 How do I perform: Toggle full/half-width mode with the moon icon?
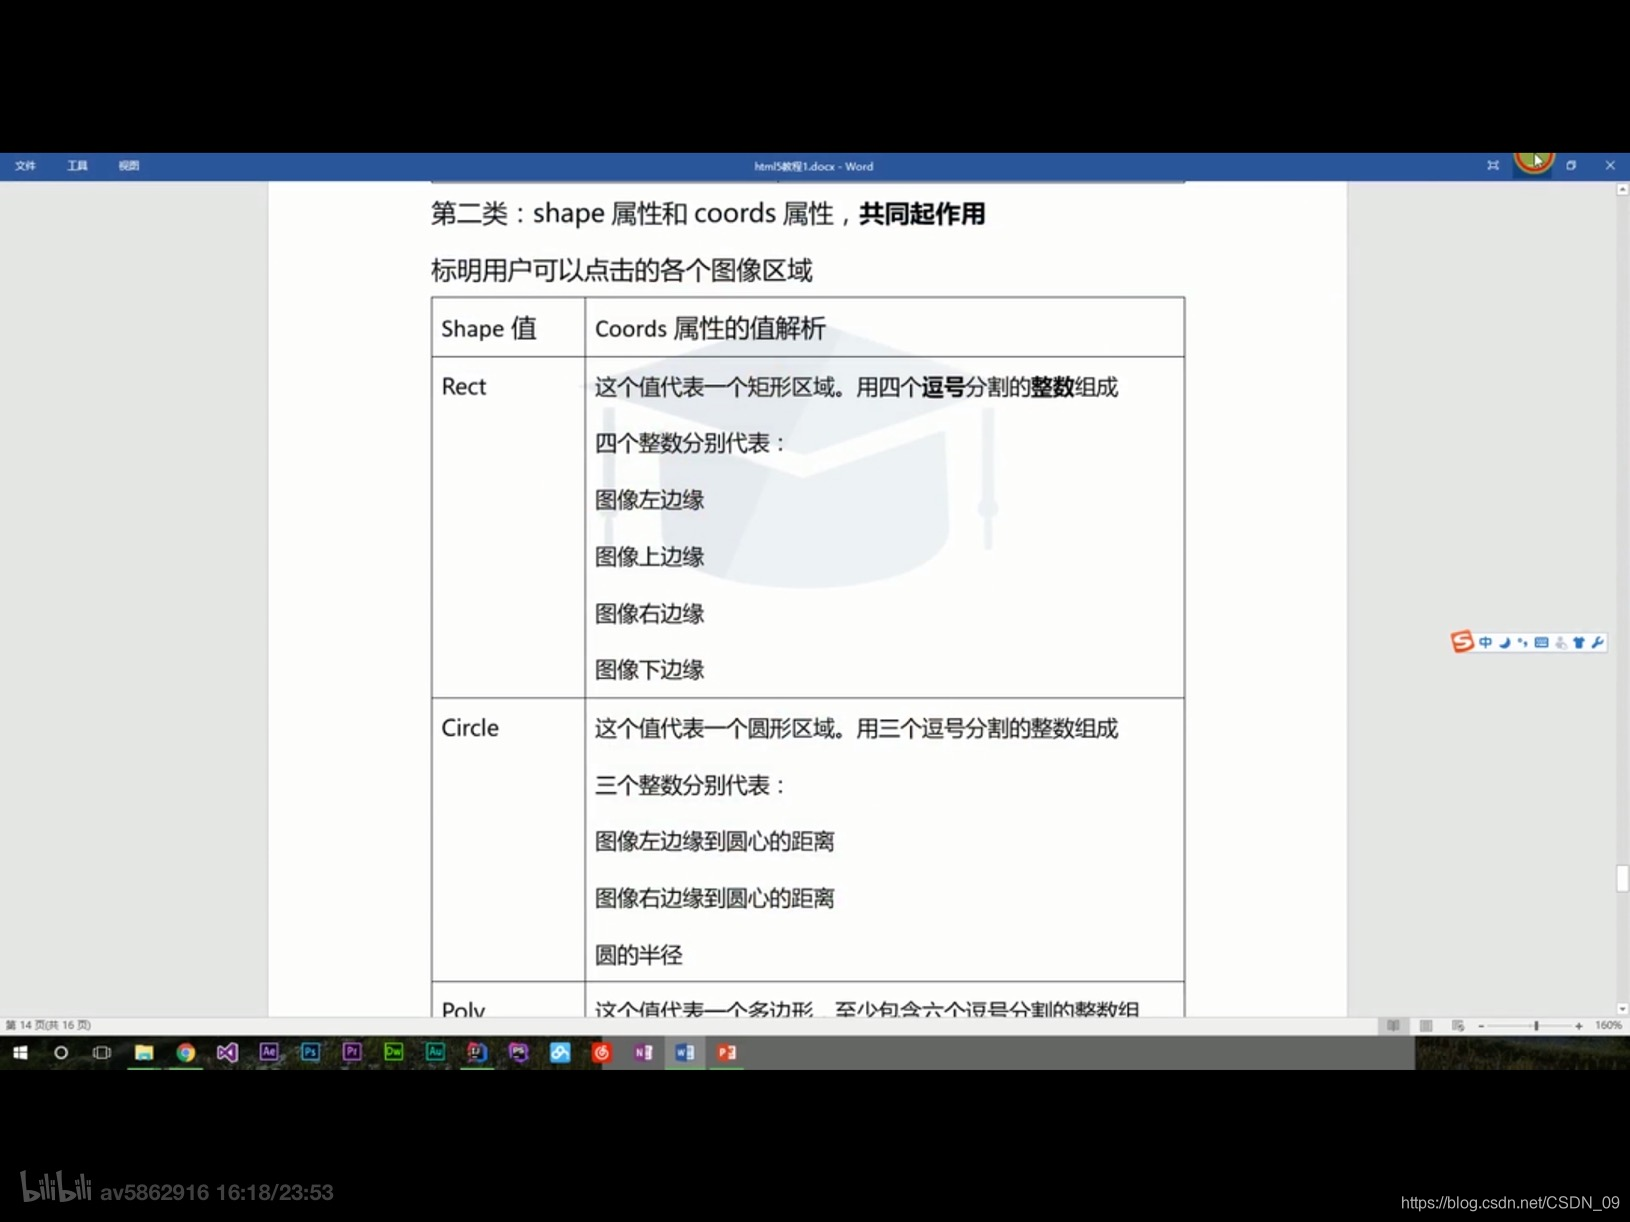coord(1504,642)
